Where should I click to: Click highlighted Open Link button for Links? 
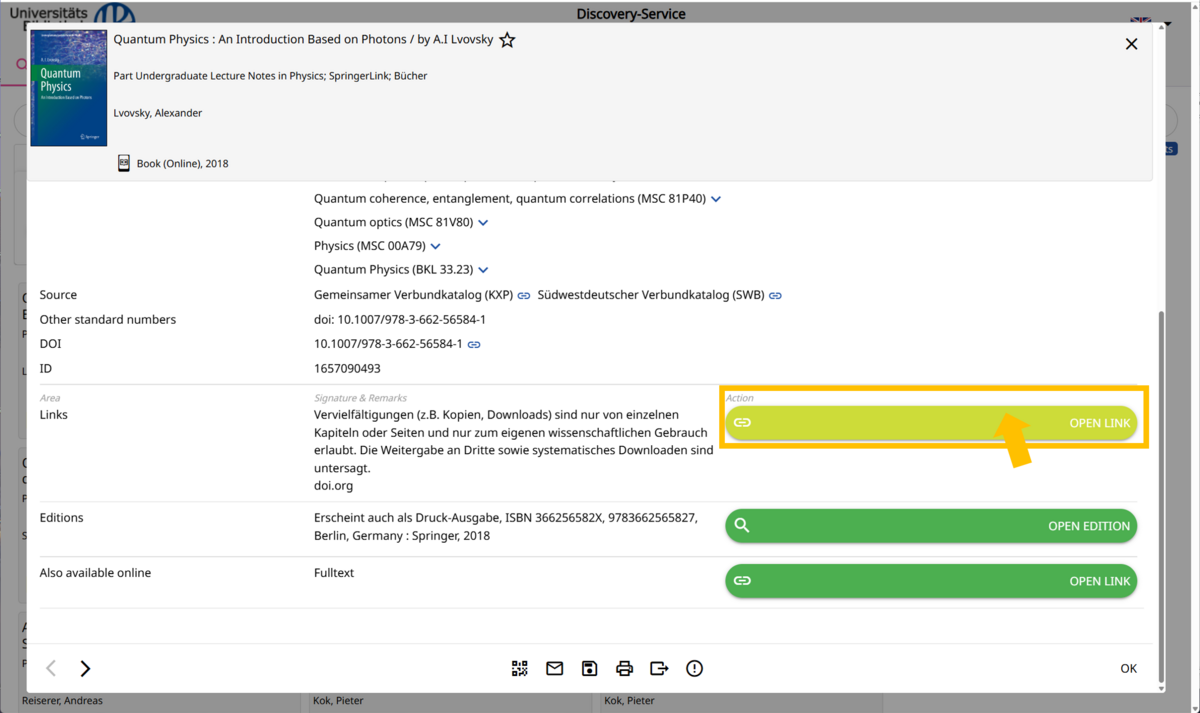(x=930, y=423)
